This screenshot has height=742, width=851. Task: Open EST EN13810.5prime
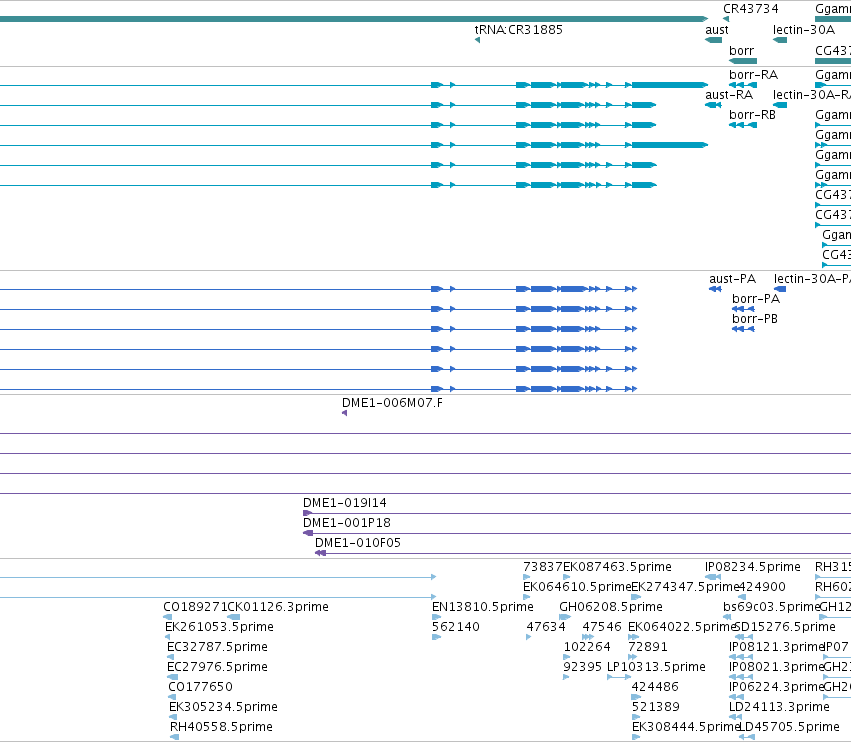point(482,607)
